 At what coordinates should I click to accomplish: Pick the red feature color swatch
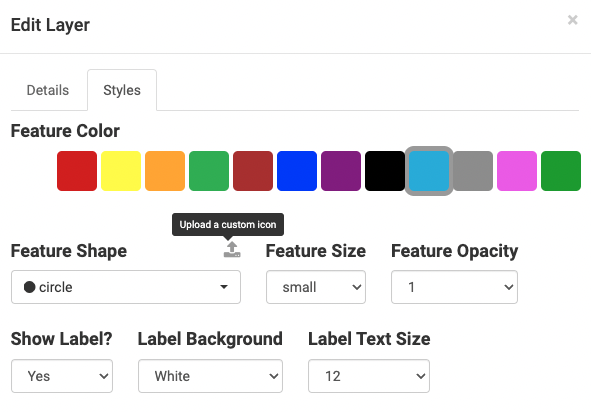pyautogui.click(x=77, y=171)
